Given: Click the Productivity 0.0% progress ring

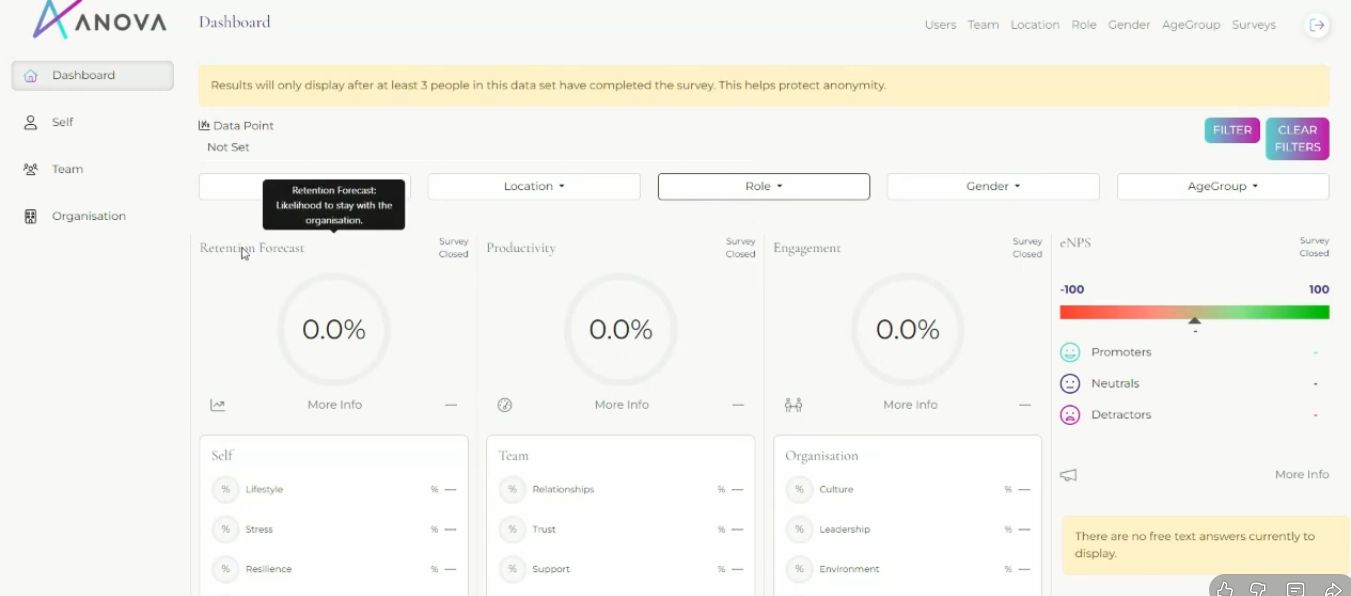Looking at the screenshot, I should (x=621, y=330).
